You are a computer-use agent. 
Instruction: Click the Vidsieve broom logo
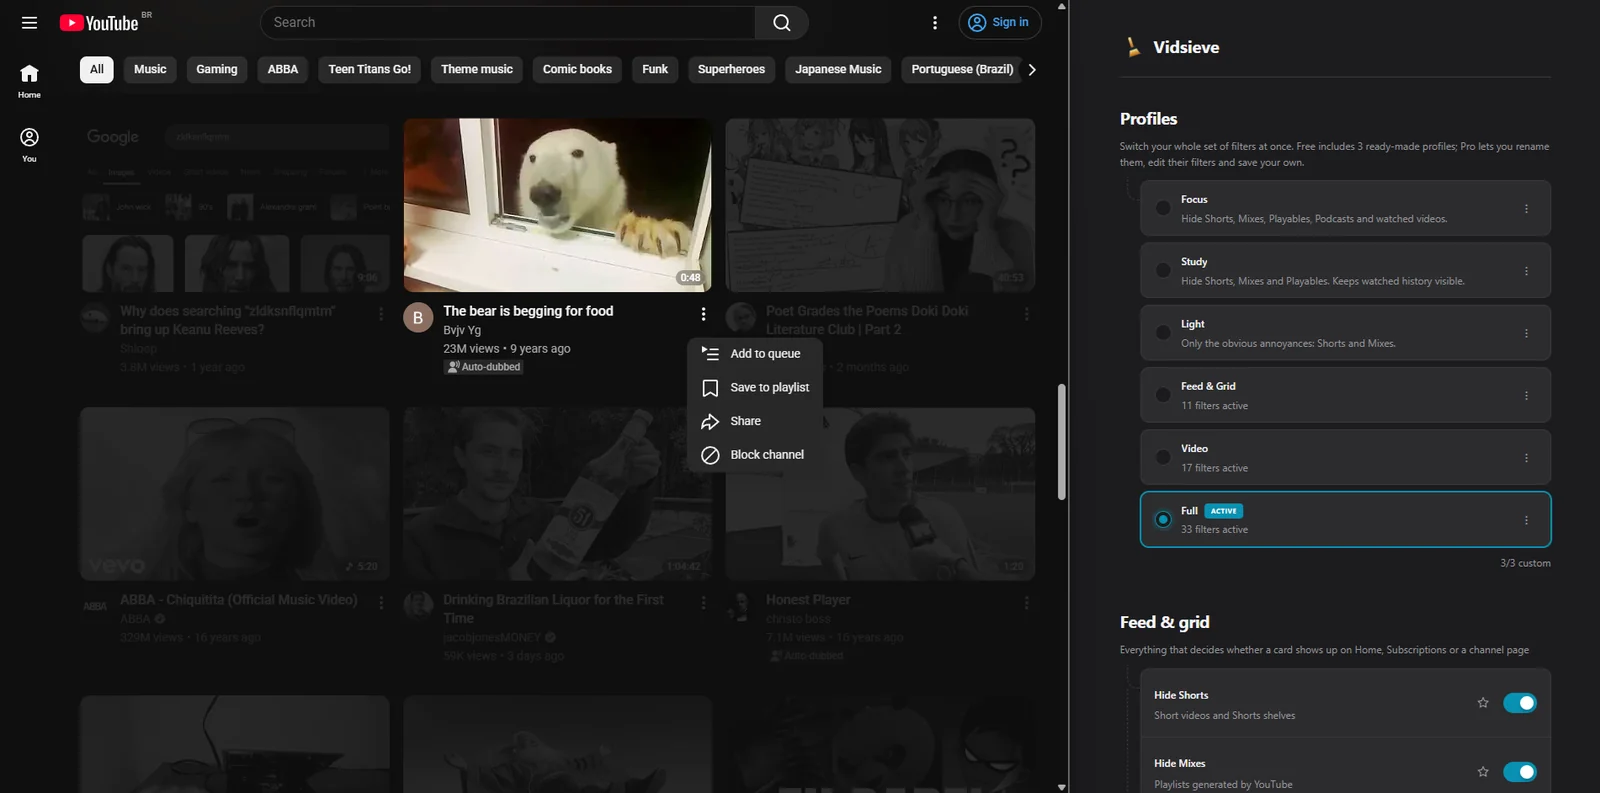(1133, 47)
